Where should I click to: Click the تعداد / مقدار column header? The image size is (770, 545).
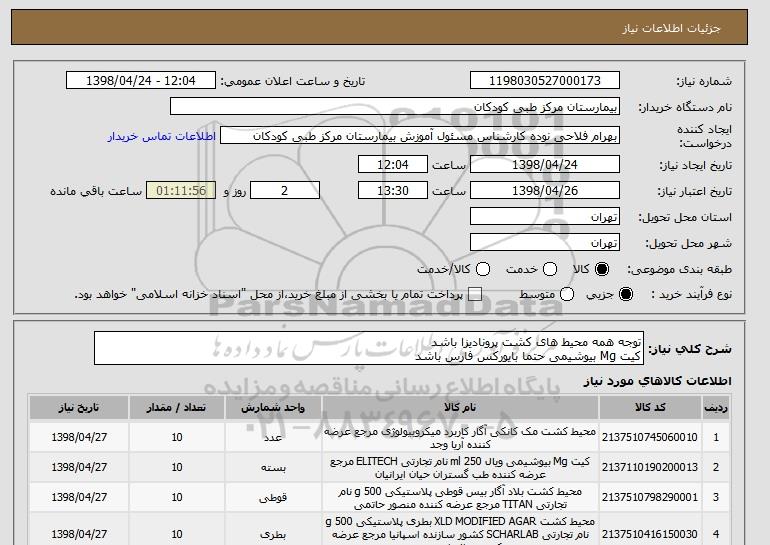177,408
